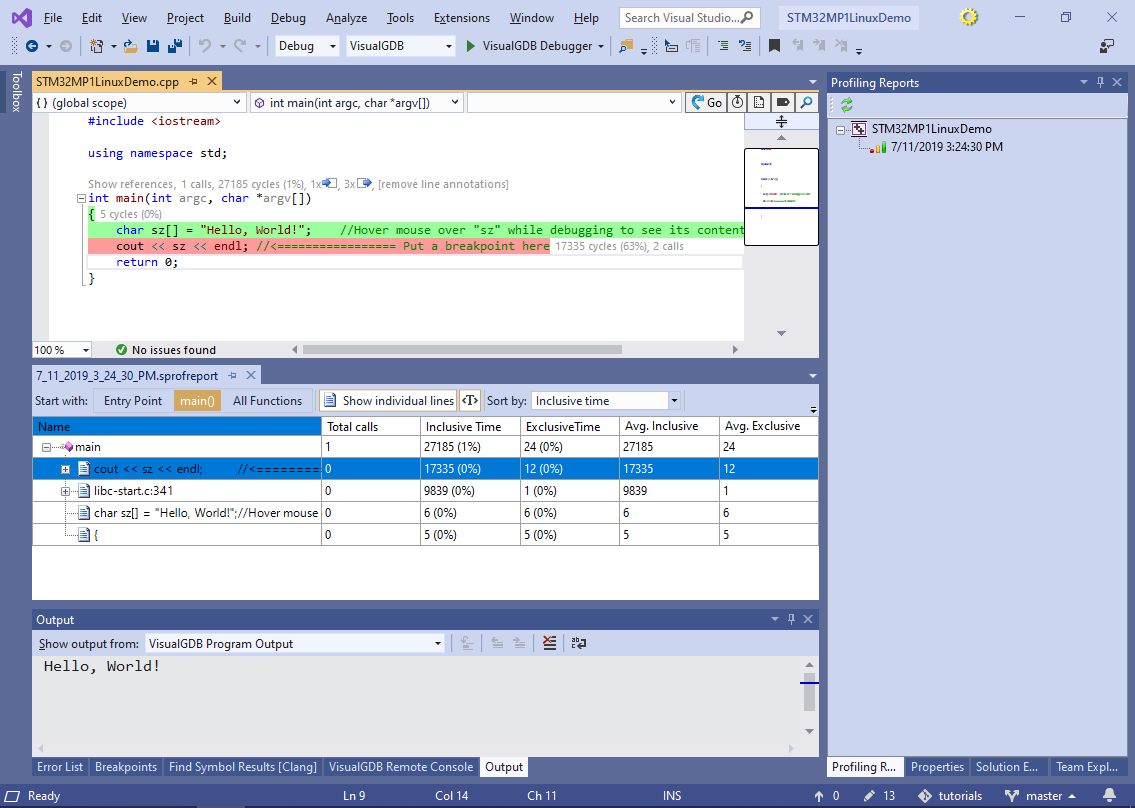Refresh the Profiling Reports list

(846, 105)
